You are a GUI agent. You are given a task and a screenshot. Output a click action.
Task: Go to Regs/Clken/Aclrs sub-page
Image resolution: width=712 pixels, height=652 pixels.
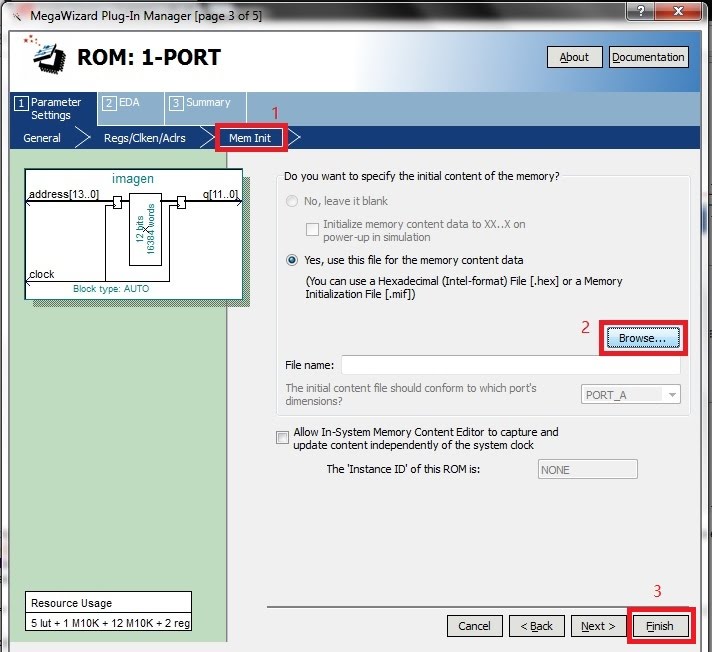(145, 138)
